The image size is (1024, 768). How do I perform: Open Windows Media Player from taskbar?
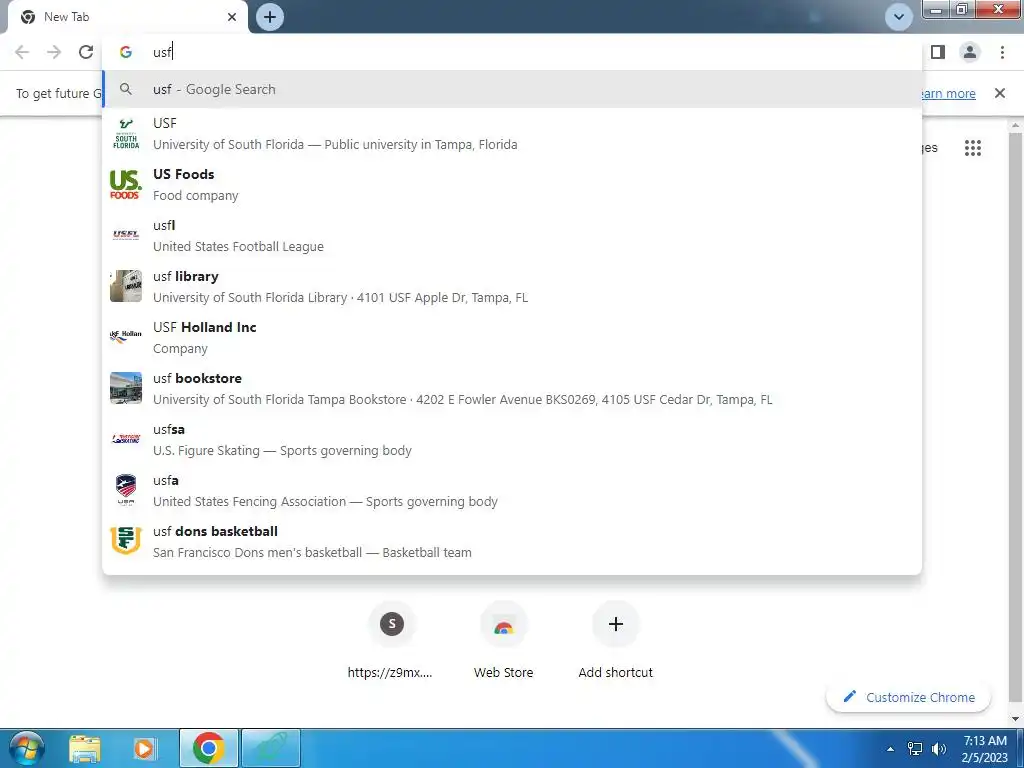click(144, 748)
